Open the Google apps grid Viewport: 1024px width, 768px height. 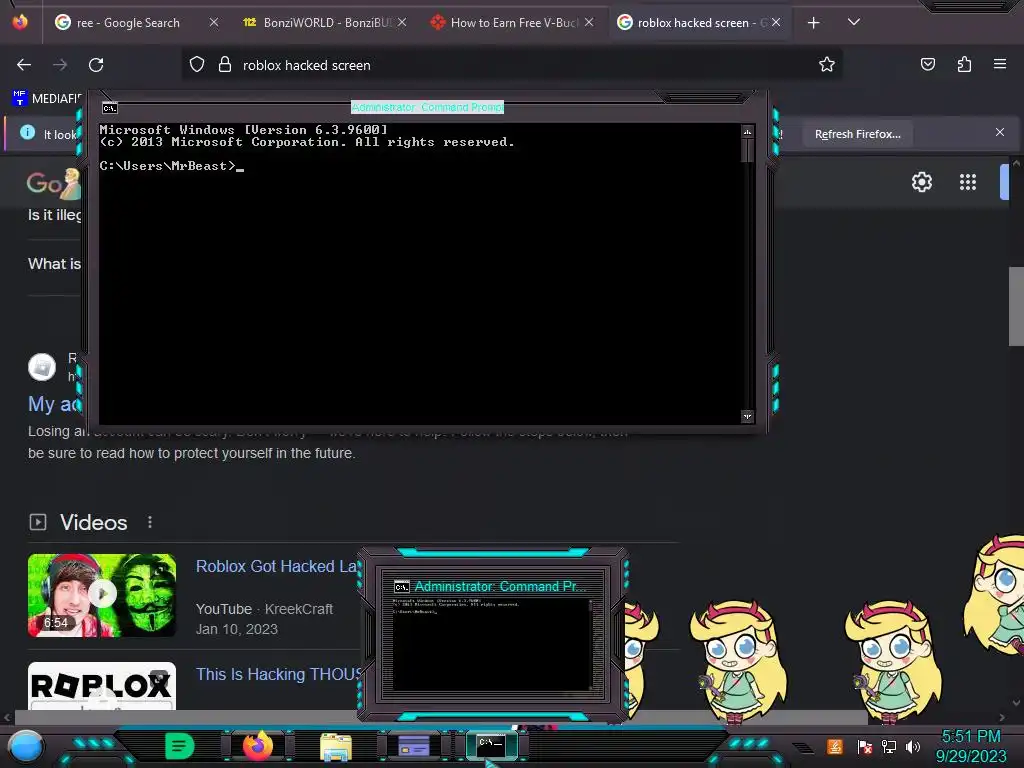[968, 182]
